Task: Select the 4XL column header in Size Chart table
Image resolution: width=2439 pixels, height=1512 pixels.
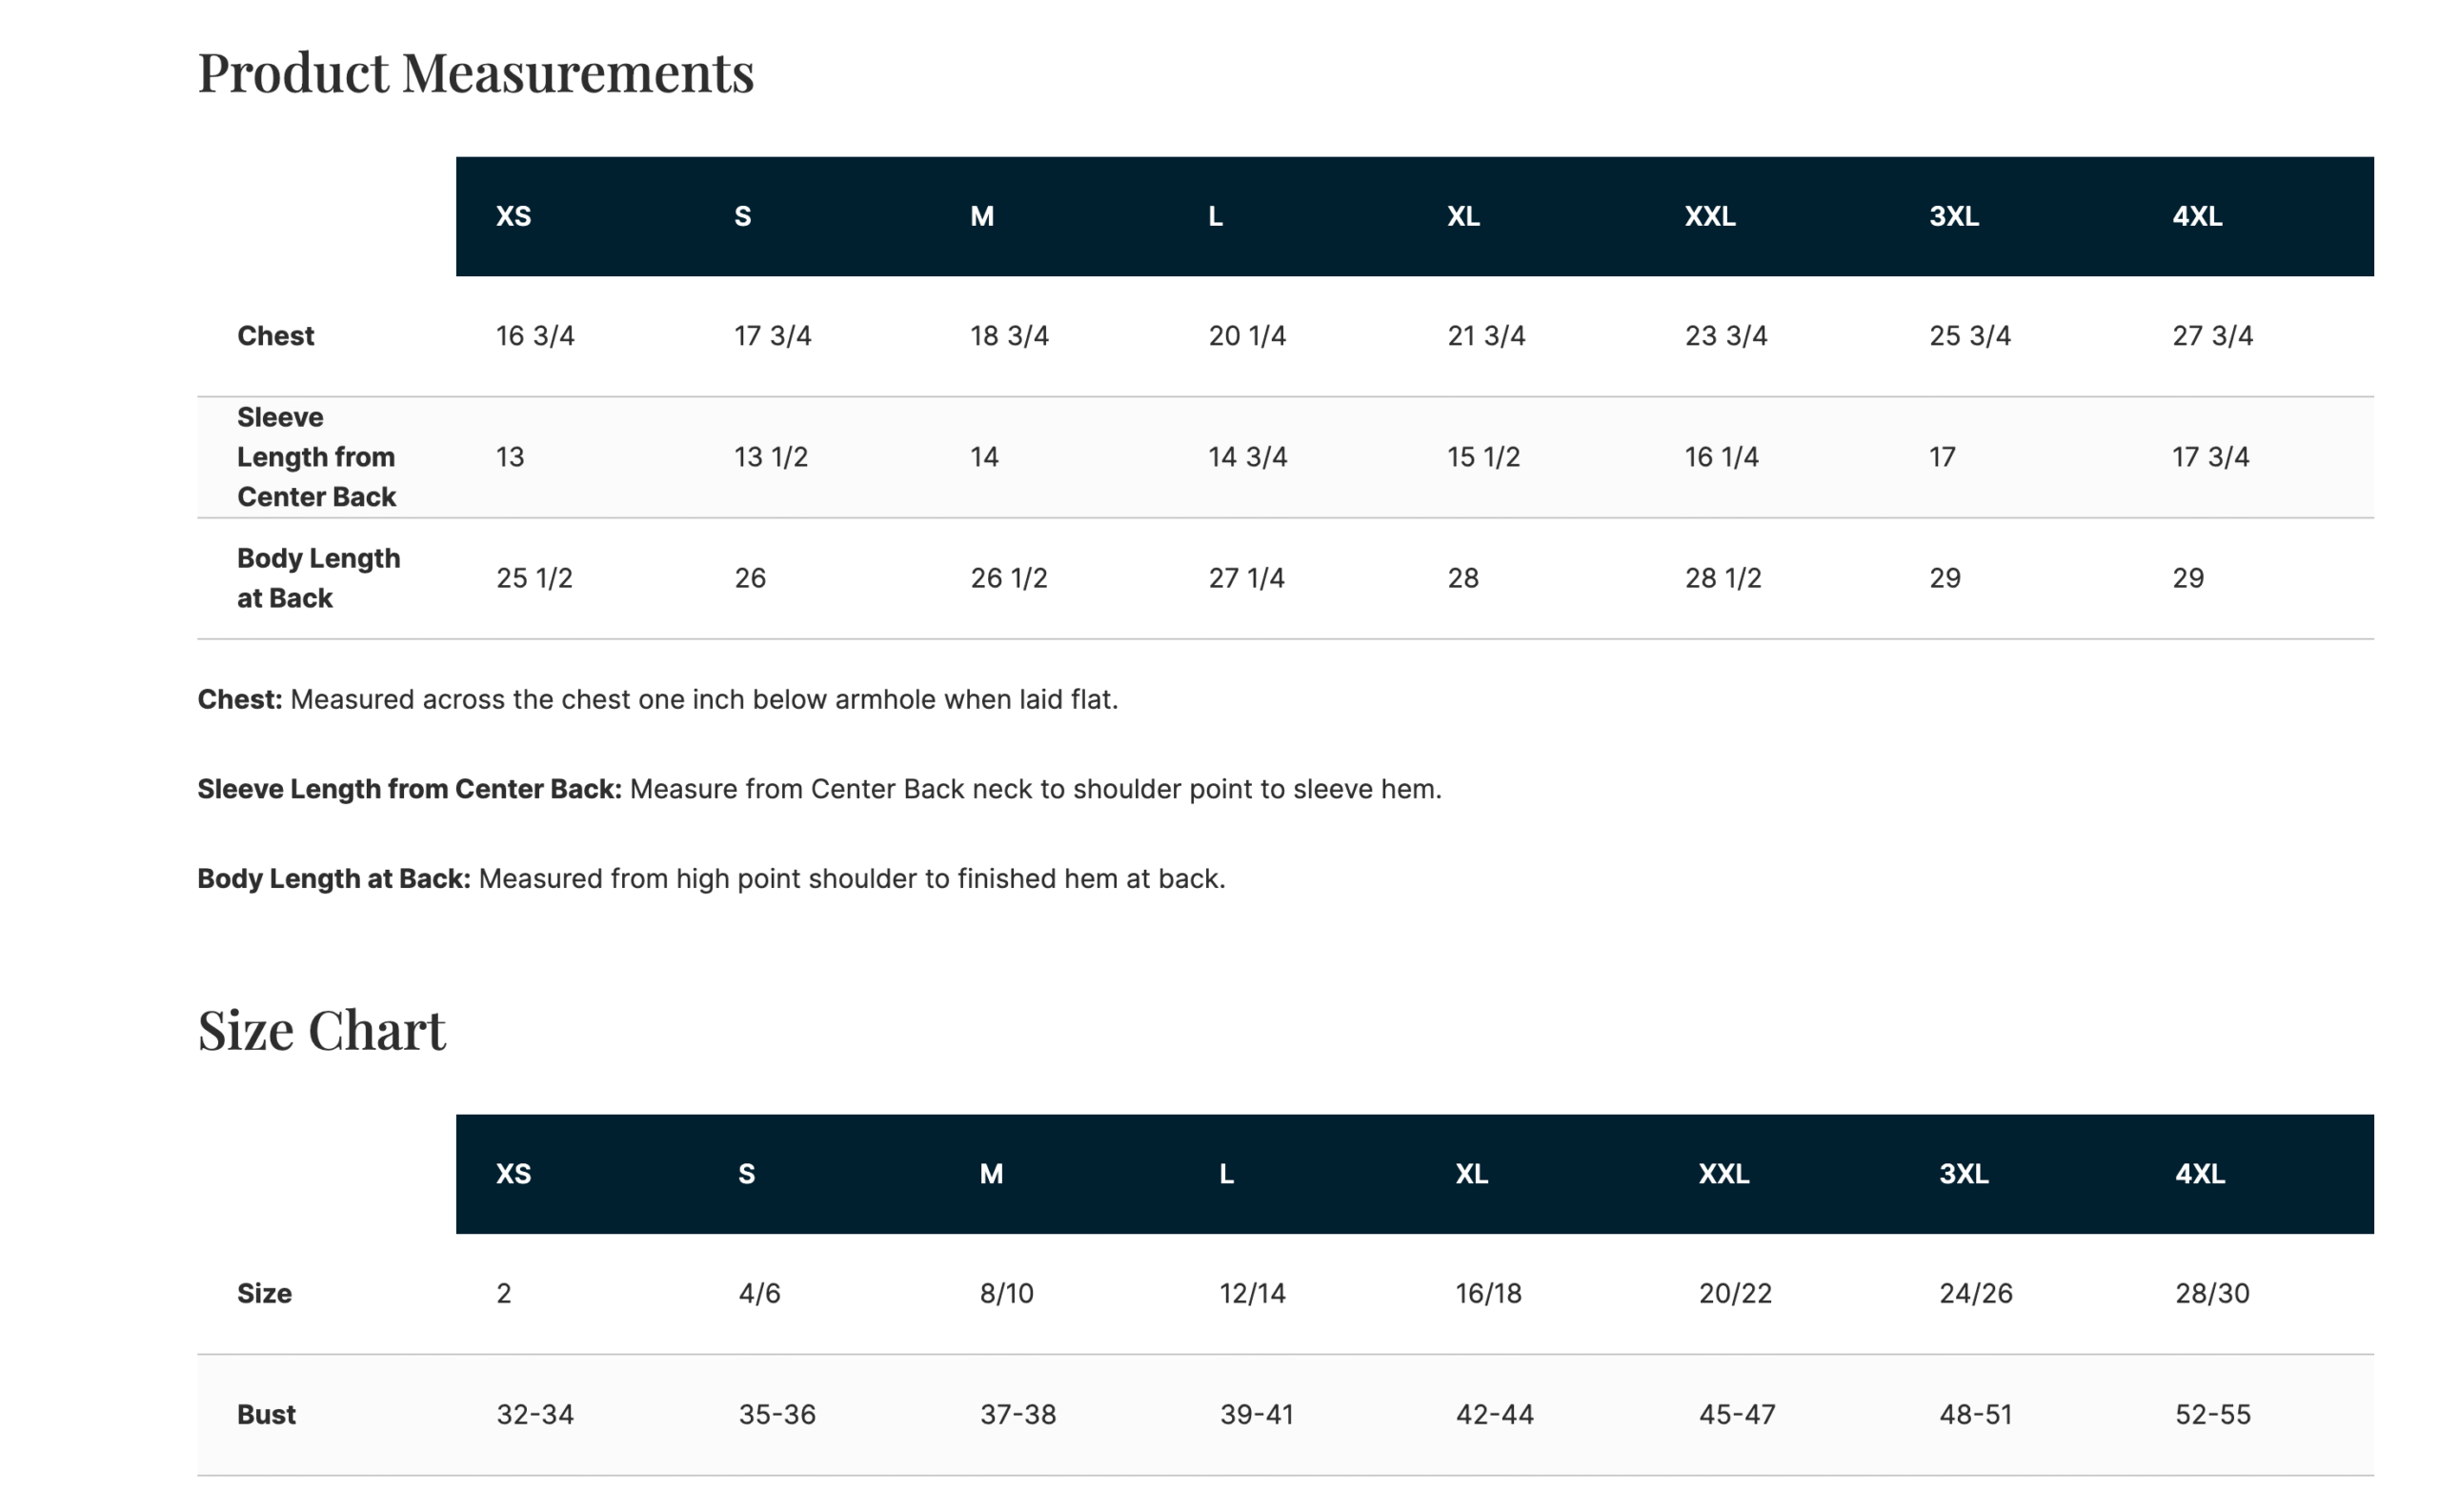Action: [2199, 1173]
